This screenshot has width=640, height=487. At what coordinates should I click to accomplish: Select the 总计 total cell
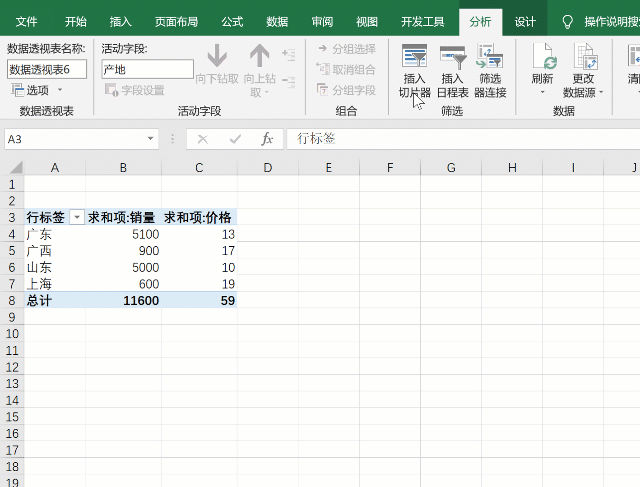(x=55, y=300)
